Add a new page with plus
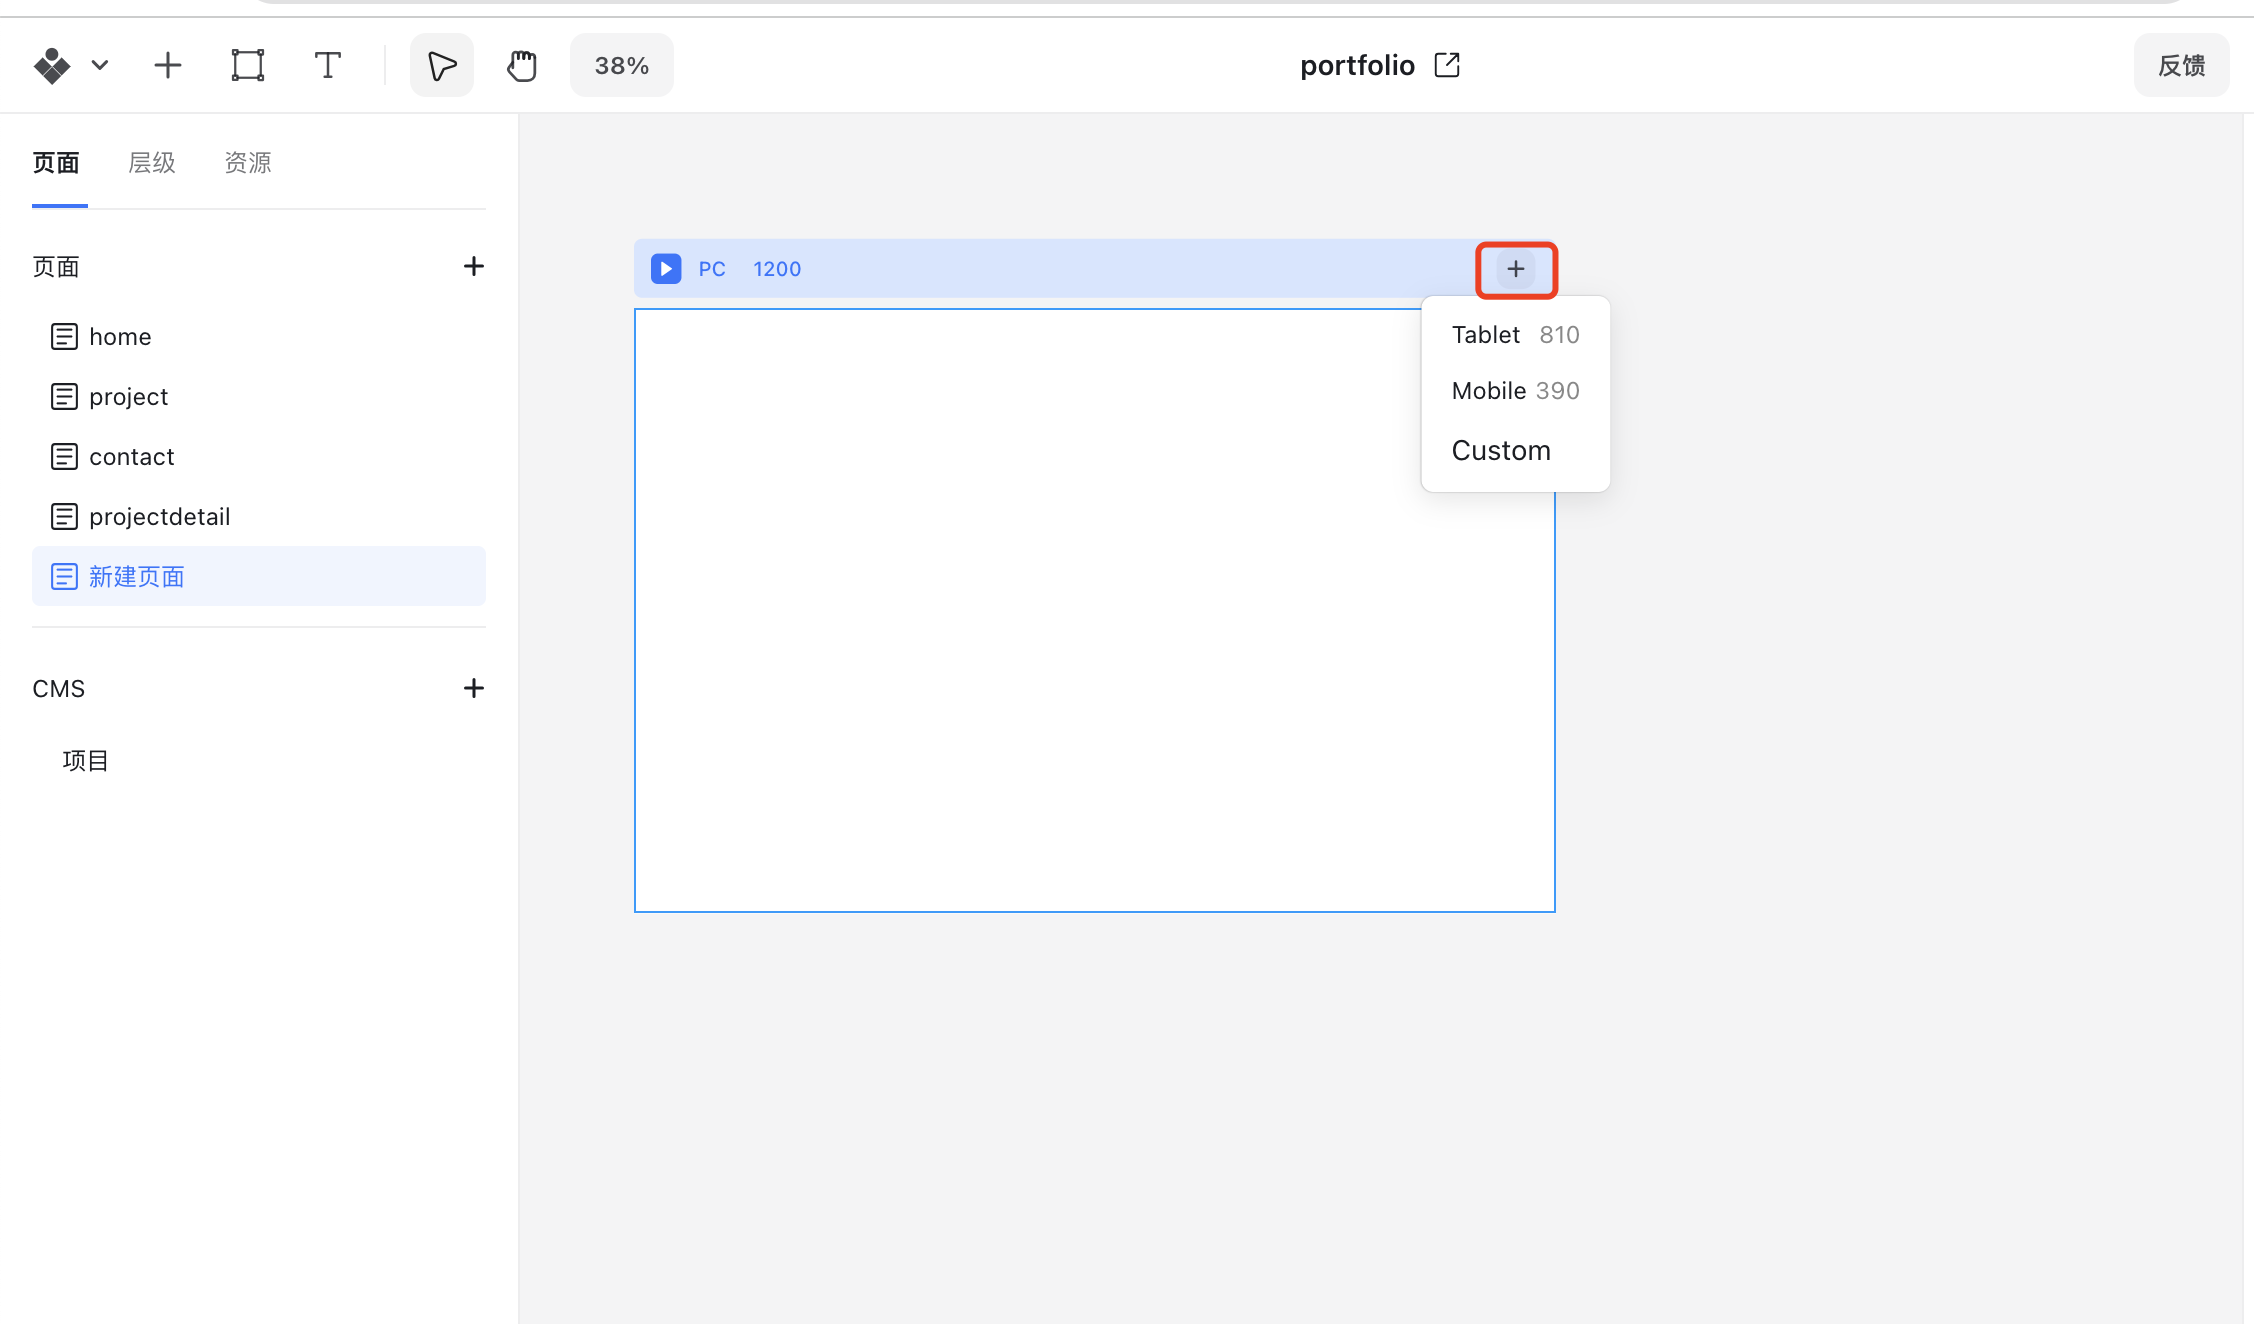 (x=473, y=266)
